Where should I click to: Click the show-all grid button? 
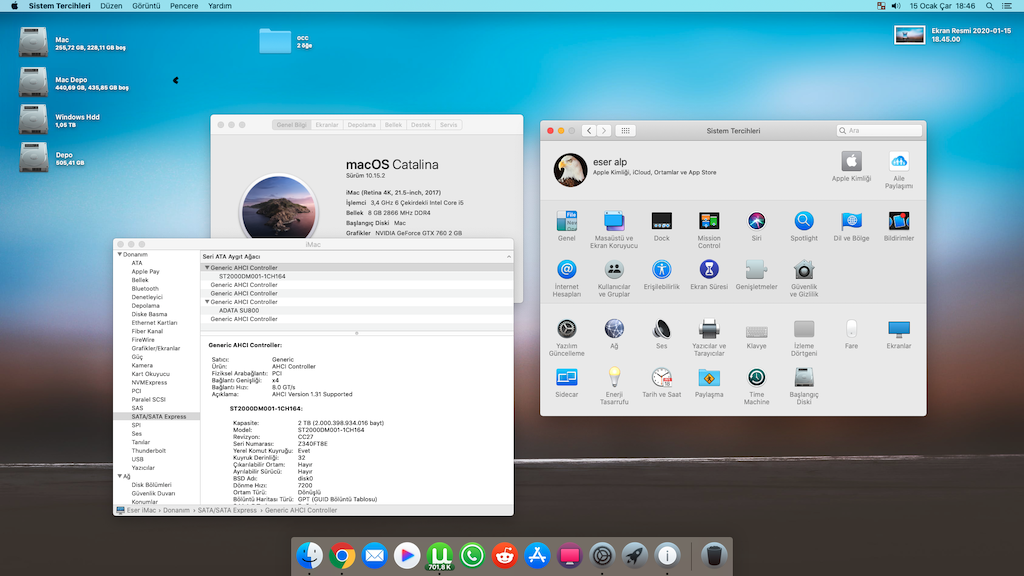(x=625, y=131)
